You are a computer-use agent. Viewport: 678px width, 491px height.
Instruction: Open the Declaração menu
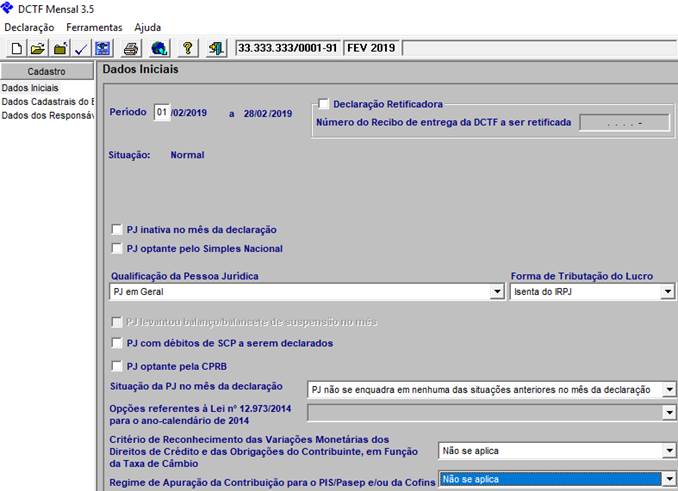pyautogui.click(x=29, y=27)
